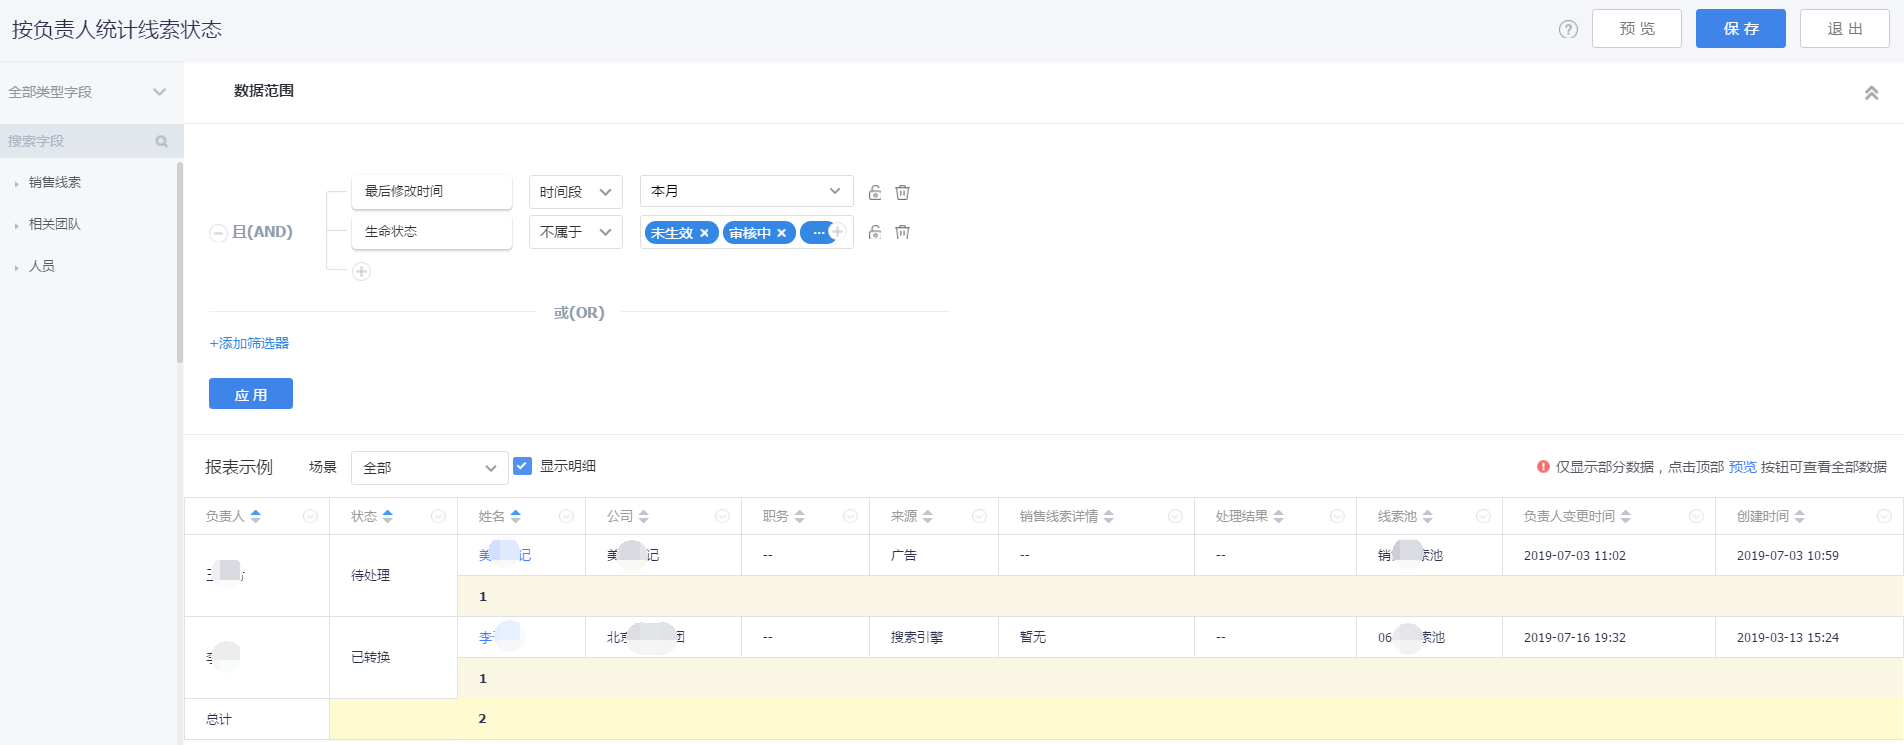Expand 相关团队 tree node
This screenshot has height=745, width=1904.
click(17, 225)
